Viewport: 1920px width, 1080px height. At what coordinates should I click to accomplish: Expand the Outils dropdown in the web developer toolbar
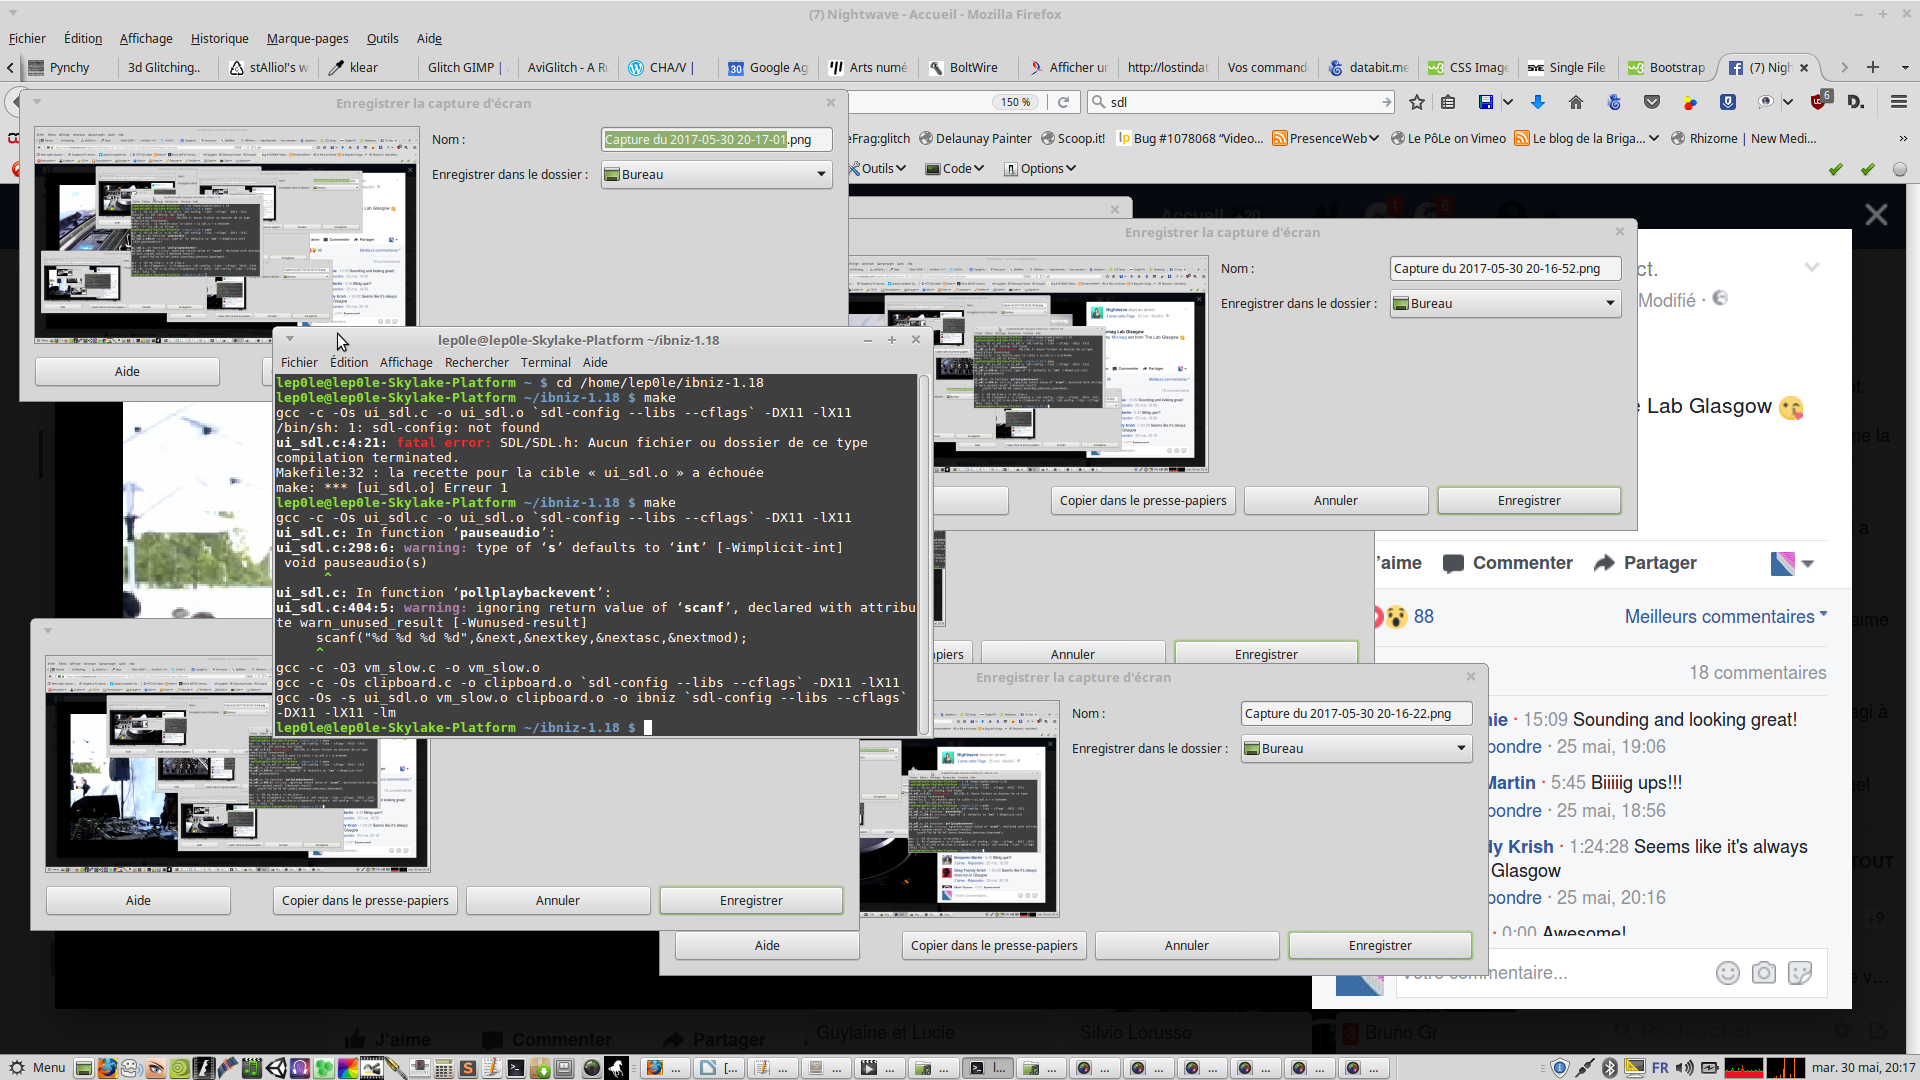point(878,169)
